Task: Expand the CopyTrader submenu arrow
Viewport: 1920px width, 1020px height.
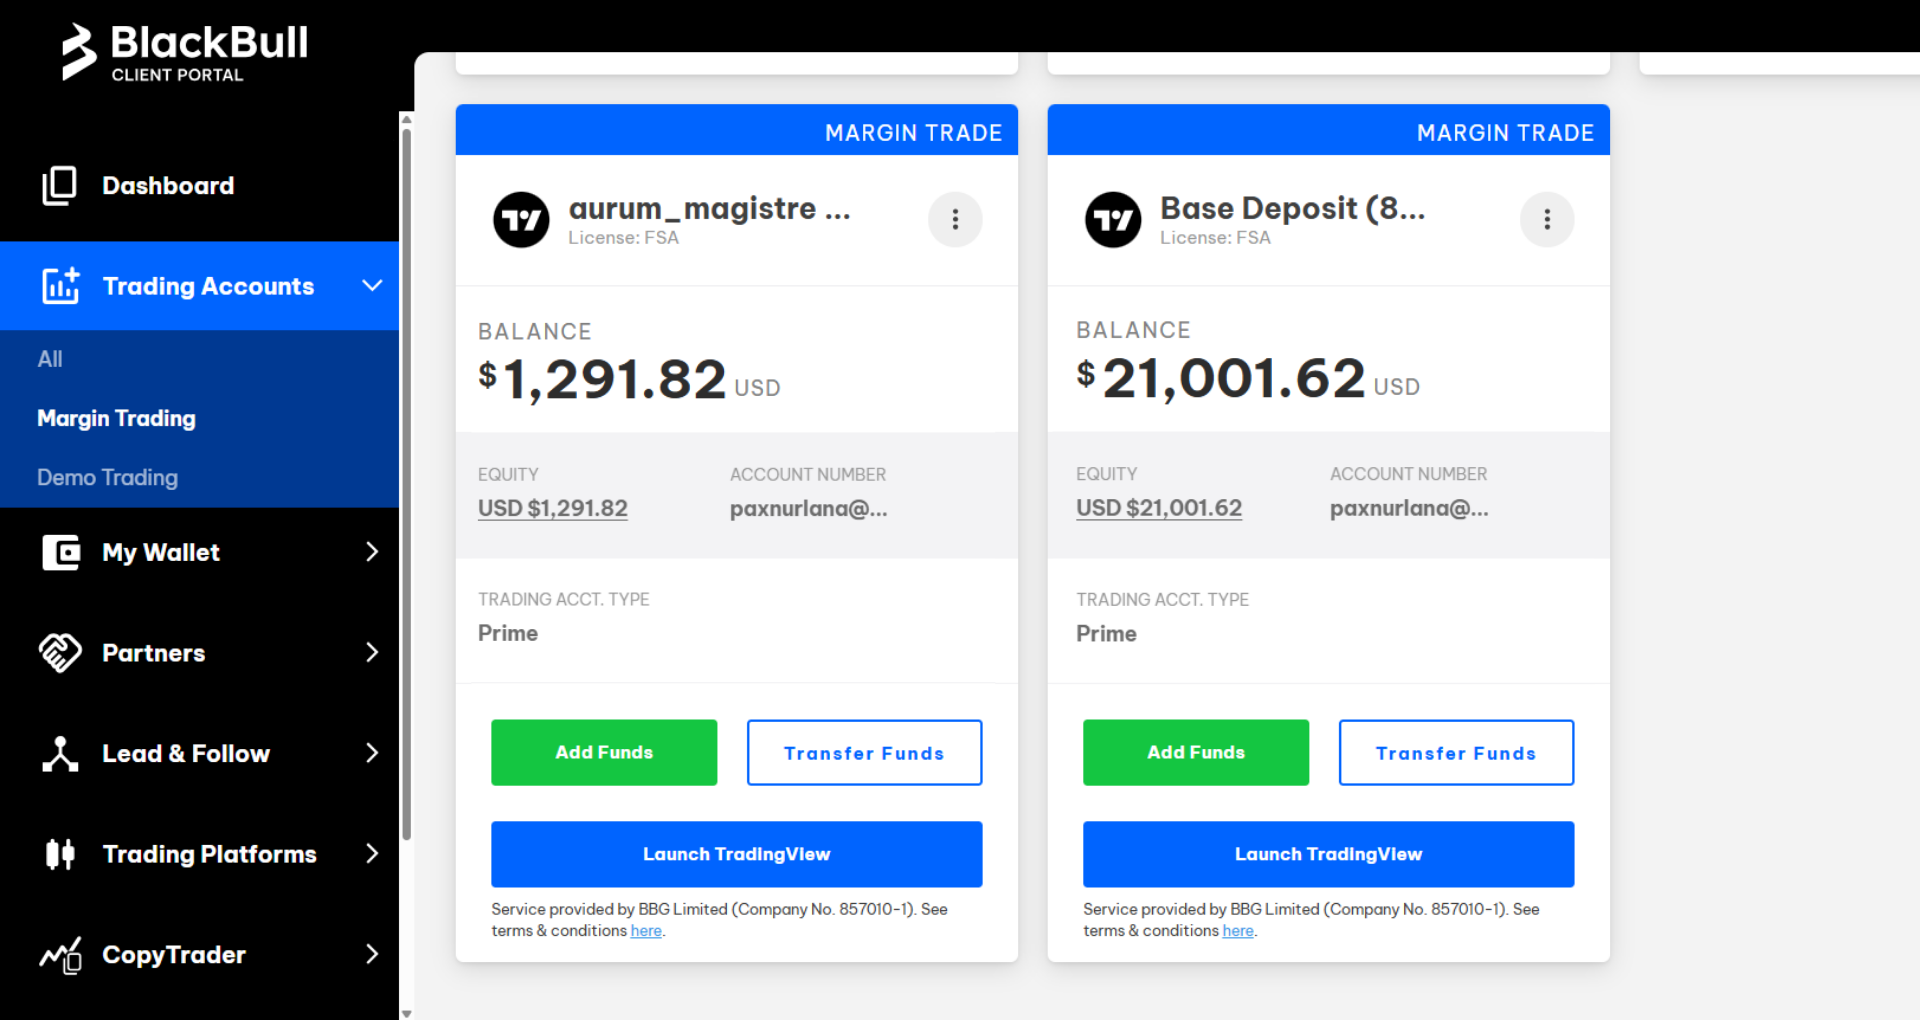Action: coord(372,954)
